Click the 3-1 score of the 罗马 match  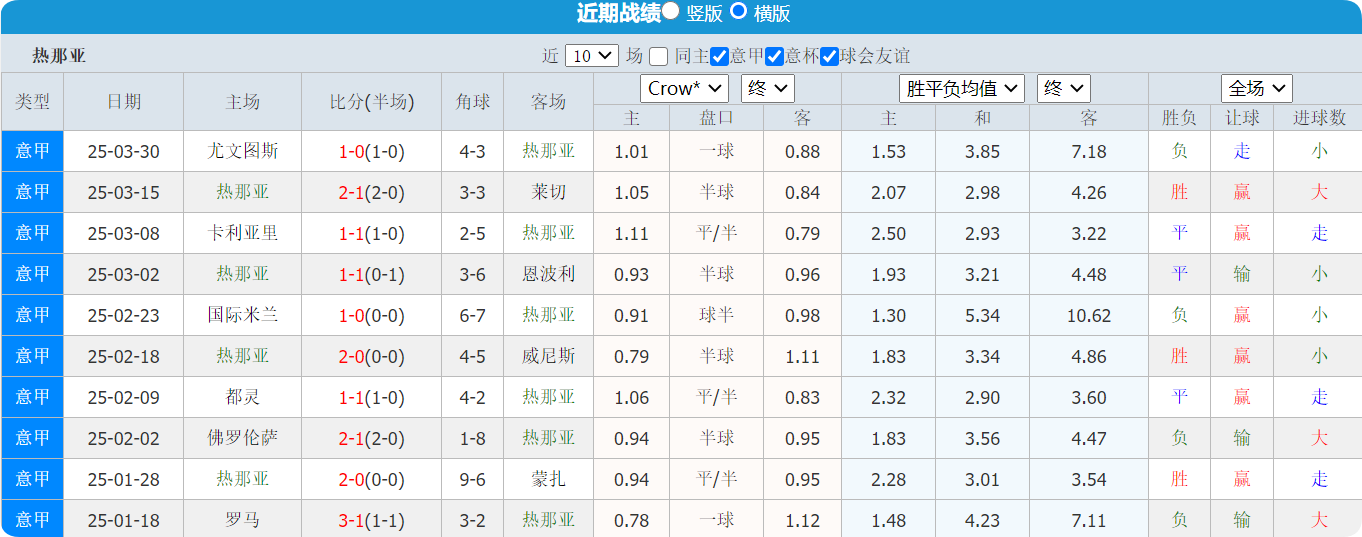point(351,521)
